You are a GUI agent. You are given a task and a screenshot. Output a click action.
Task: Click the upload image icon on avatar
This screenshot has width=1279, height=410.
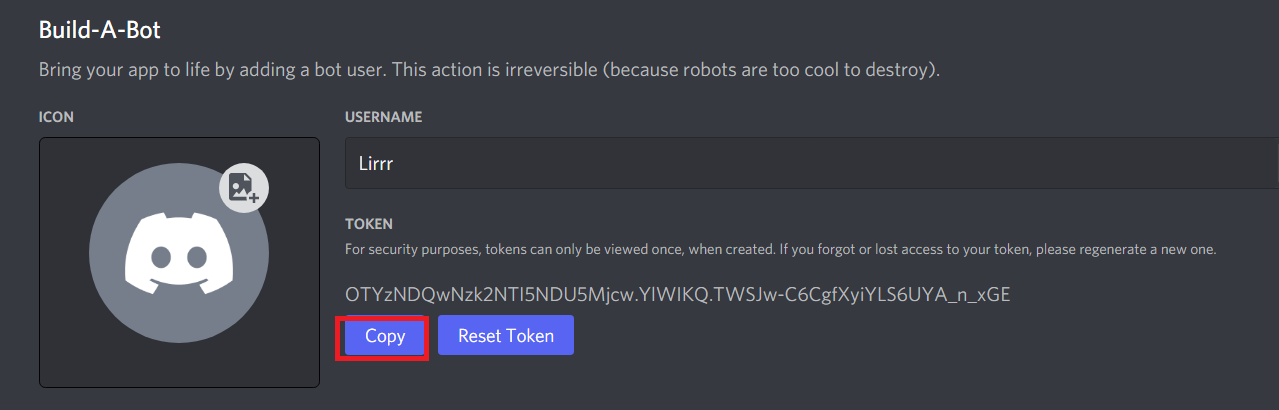pos(244,188)
